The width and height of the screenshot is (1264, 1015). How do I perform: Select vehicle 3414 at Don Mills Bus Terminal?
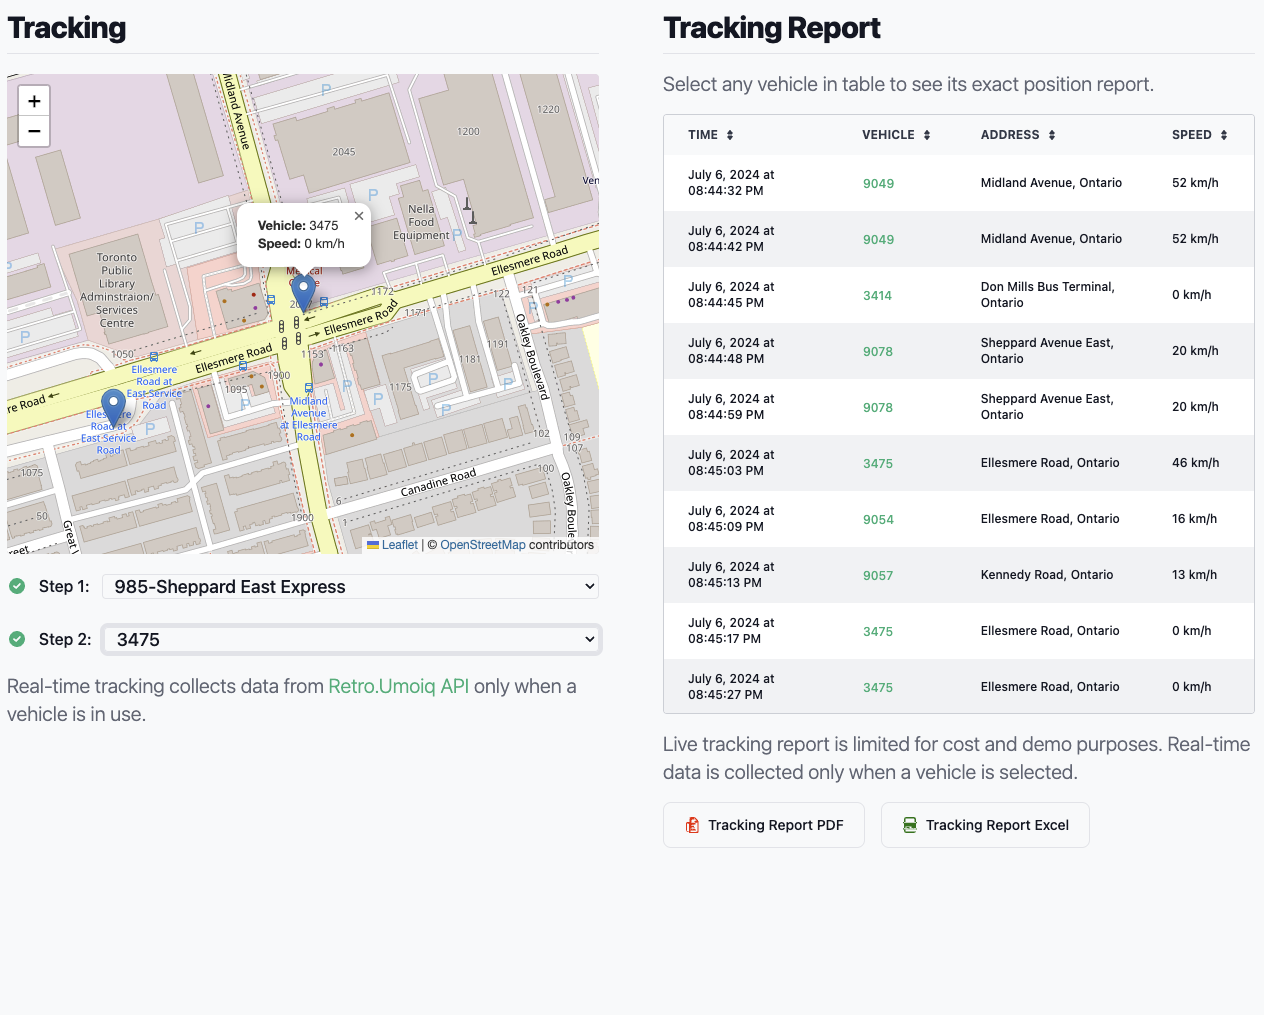click(878, 295)
